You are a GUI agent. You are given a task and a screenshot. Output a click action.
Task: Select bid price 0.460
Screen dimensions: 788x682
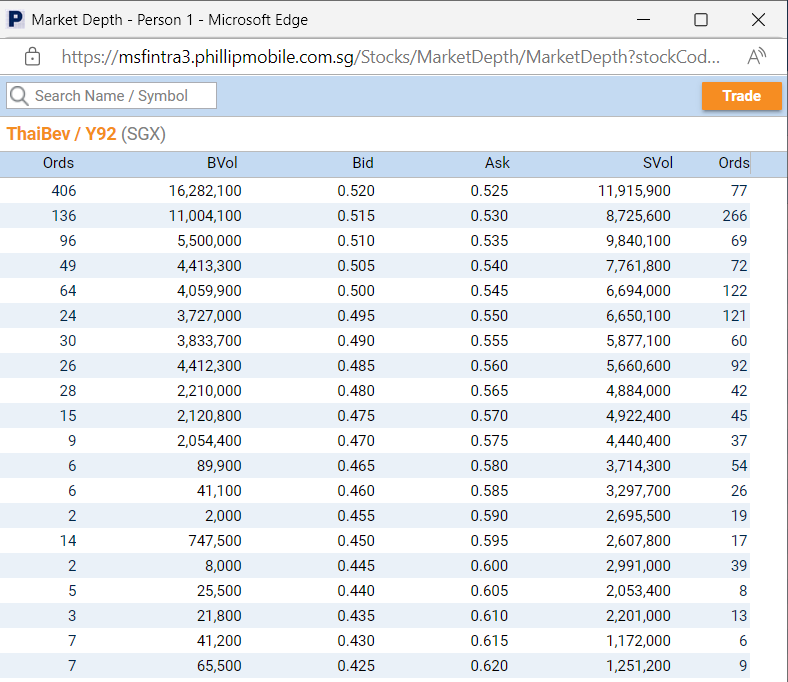pyautogui.click(x=356, y=491)
